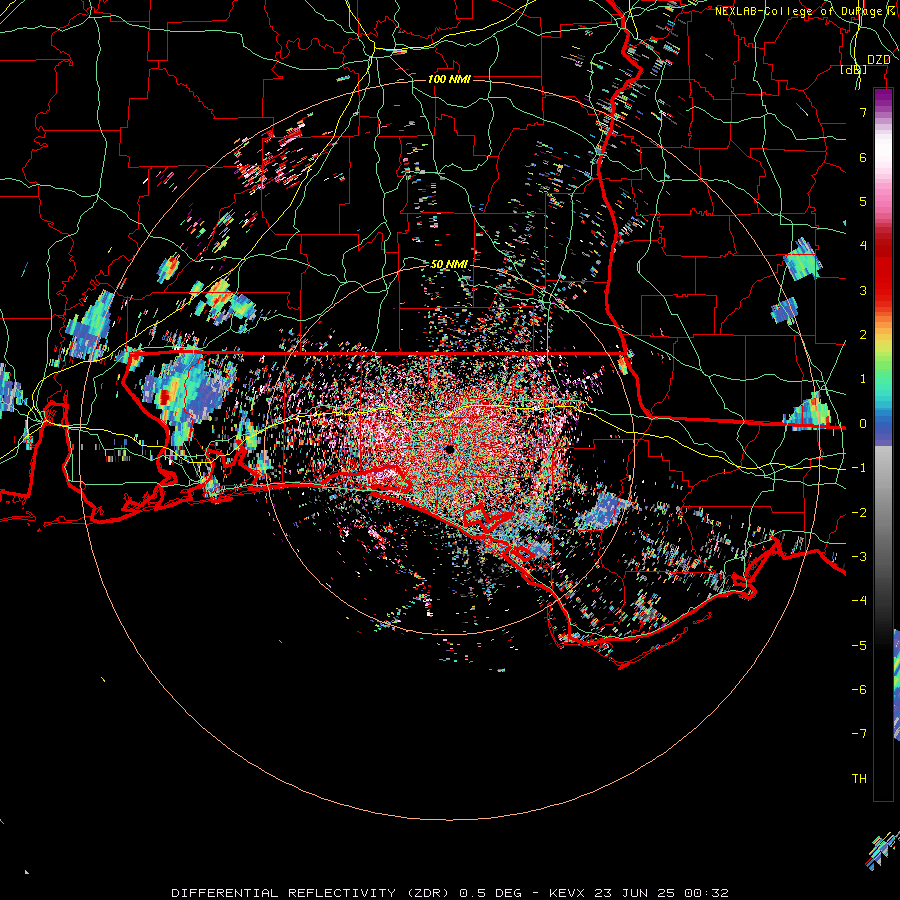Select the 4 value on color scale
The width and height of the screenshot is (900, 900).
tap(863, 246)
